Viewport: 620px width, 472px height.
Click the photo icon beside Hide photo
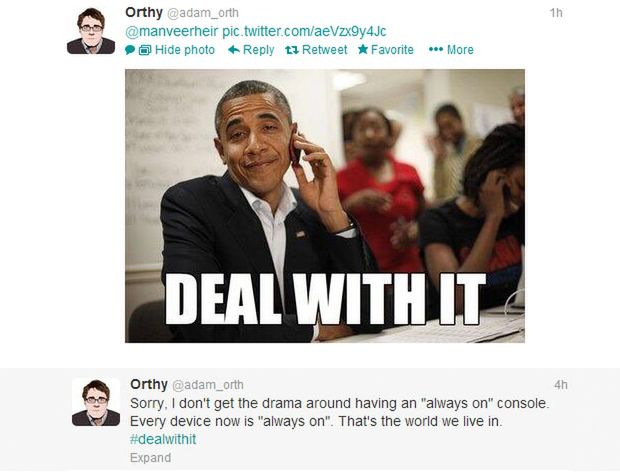coord(145,50)
